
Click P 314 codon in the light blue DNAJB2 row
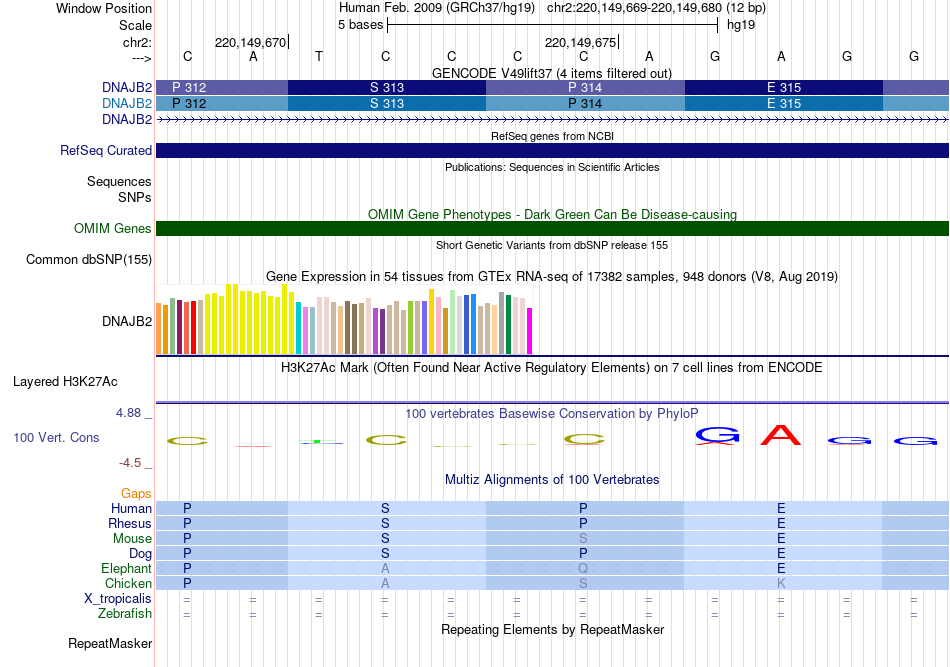point(585,104)
